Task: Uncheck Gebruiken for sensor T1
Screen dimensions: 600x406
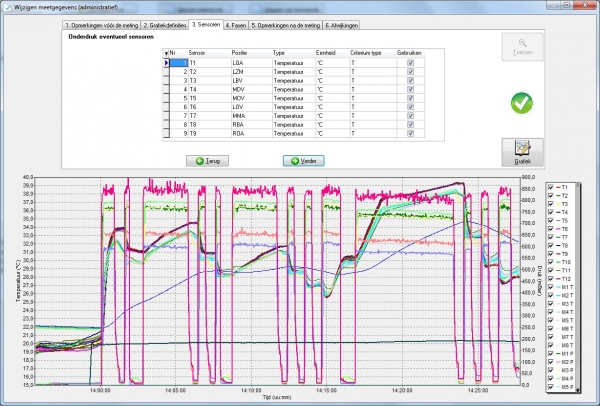Action: pyautogui.click(x=410, y=62)
